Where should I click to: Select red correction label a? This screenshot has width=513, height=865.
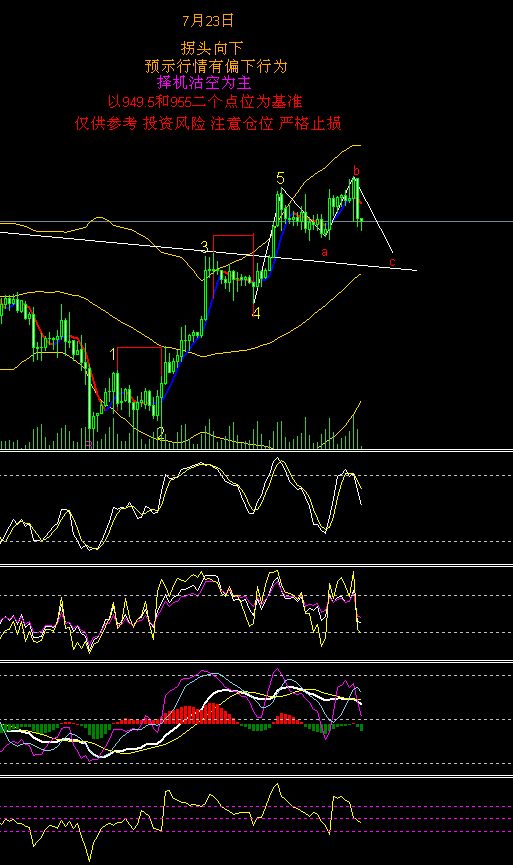coord(325,253)
